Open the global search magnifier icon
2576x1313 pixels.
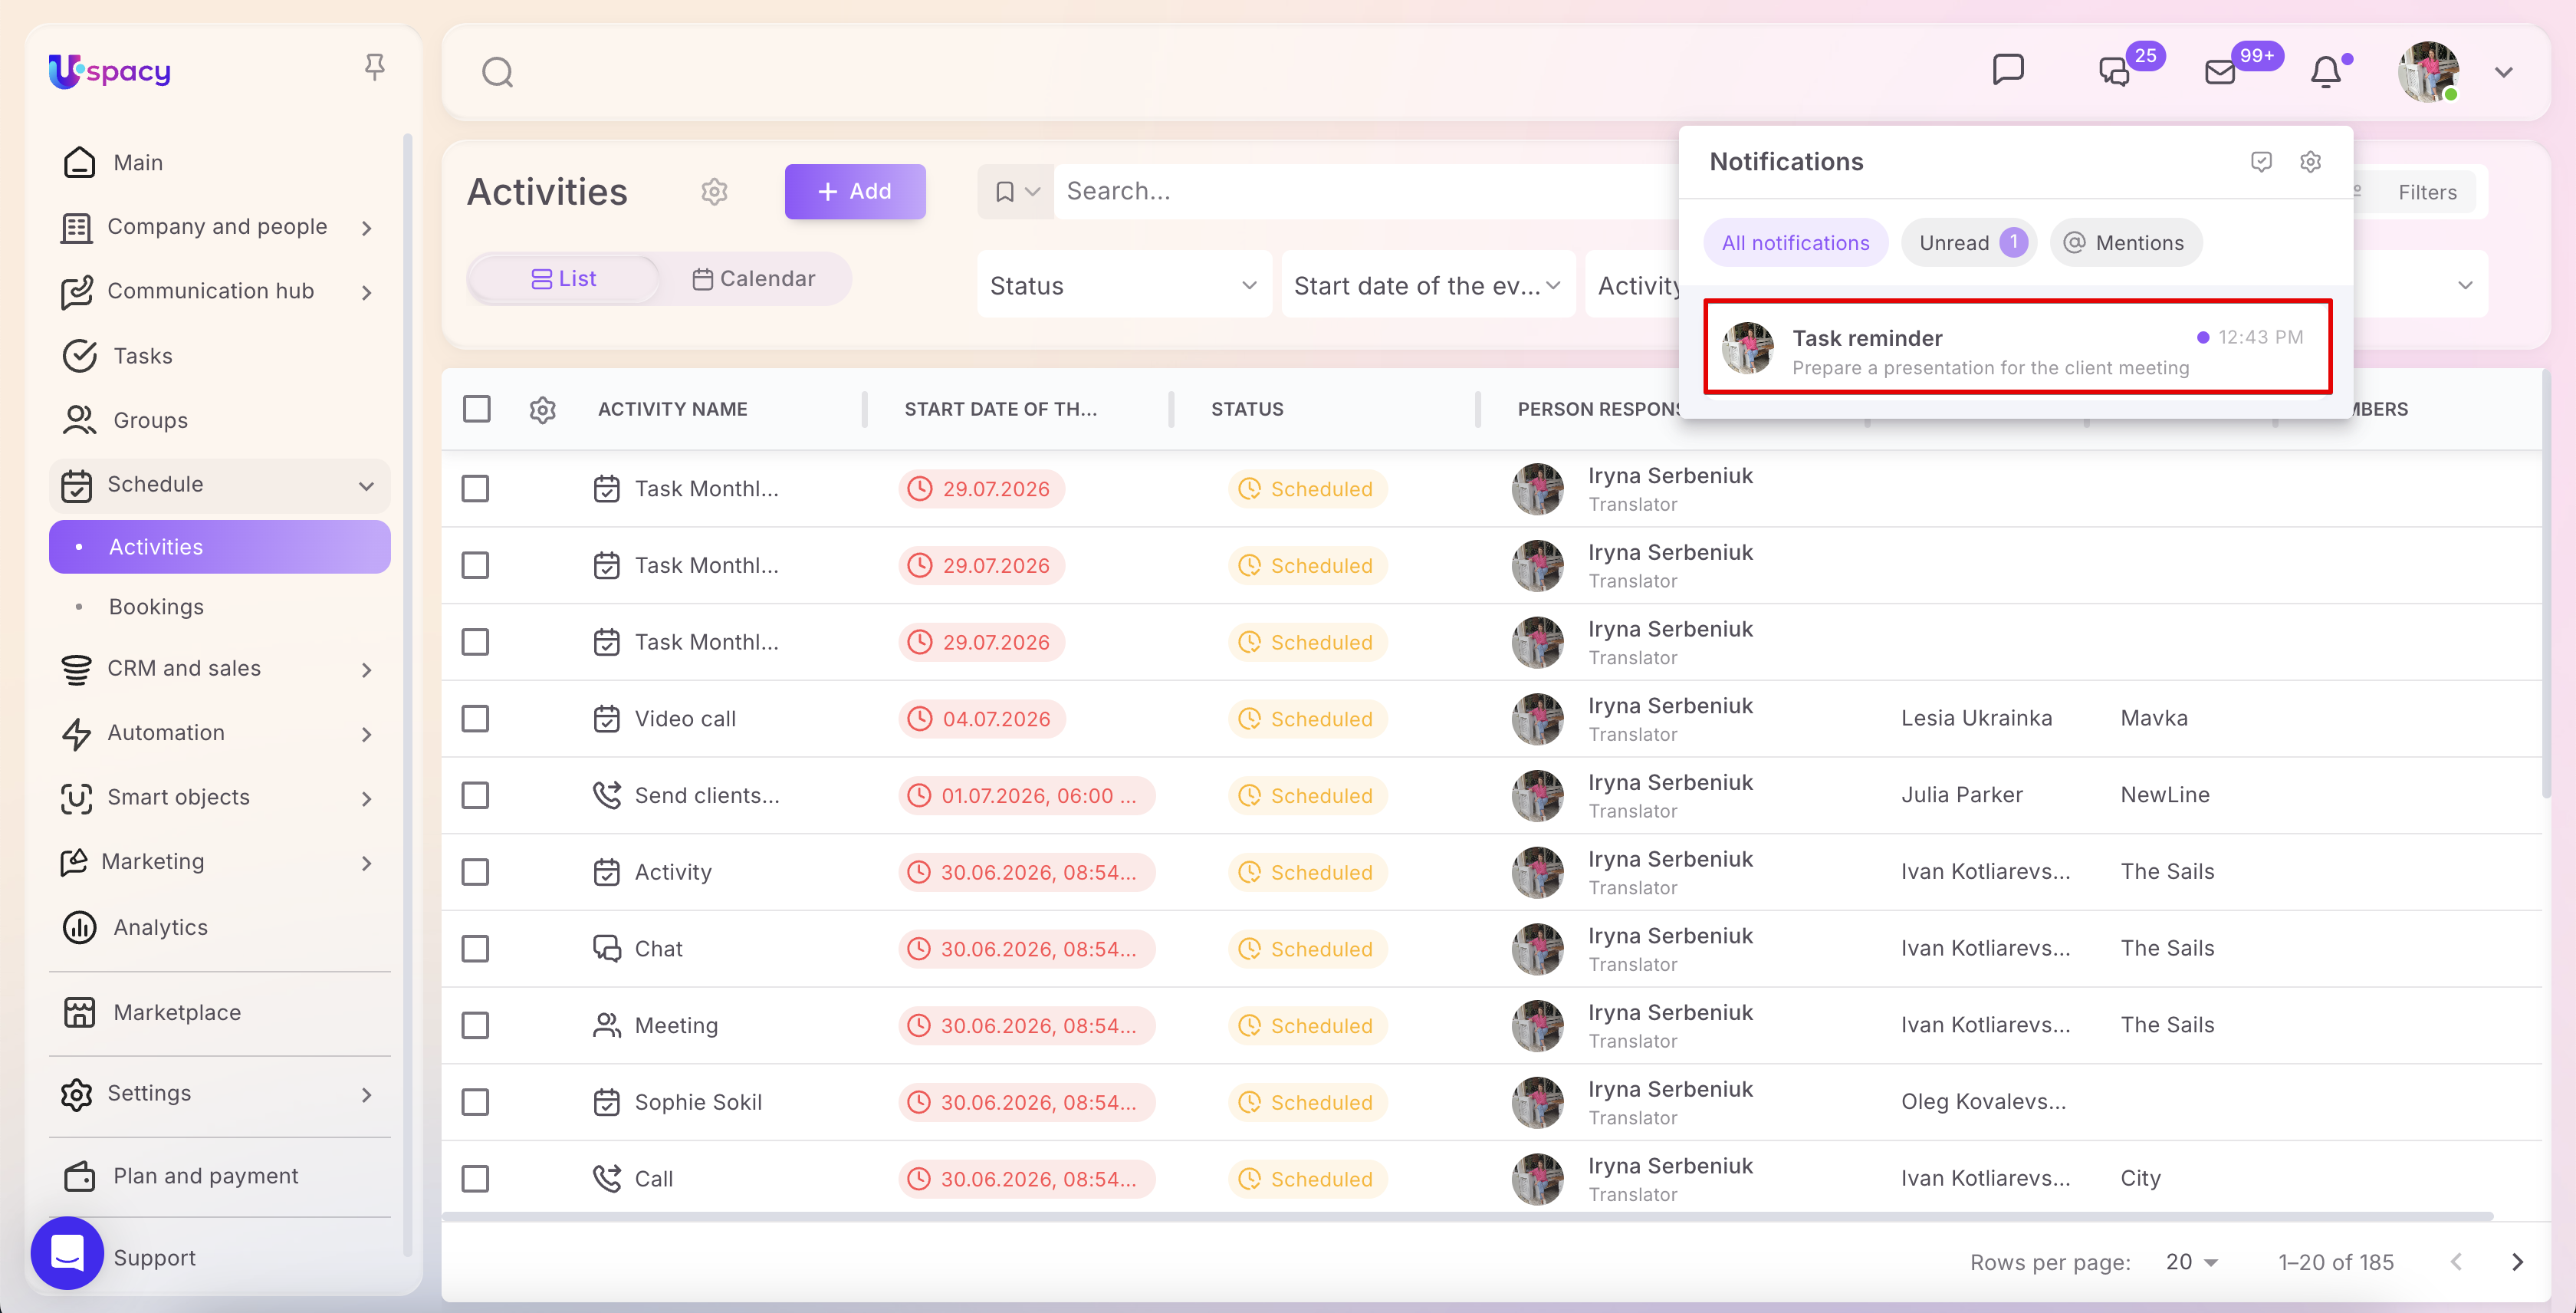pyautogui.click(x=497, y=72)
